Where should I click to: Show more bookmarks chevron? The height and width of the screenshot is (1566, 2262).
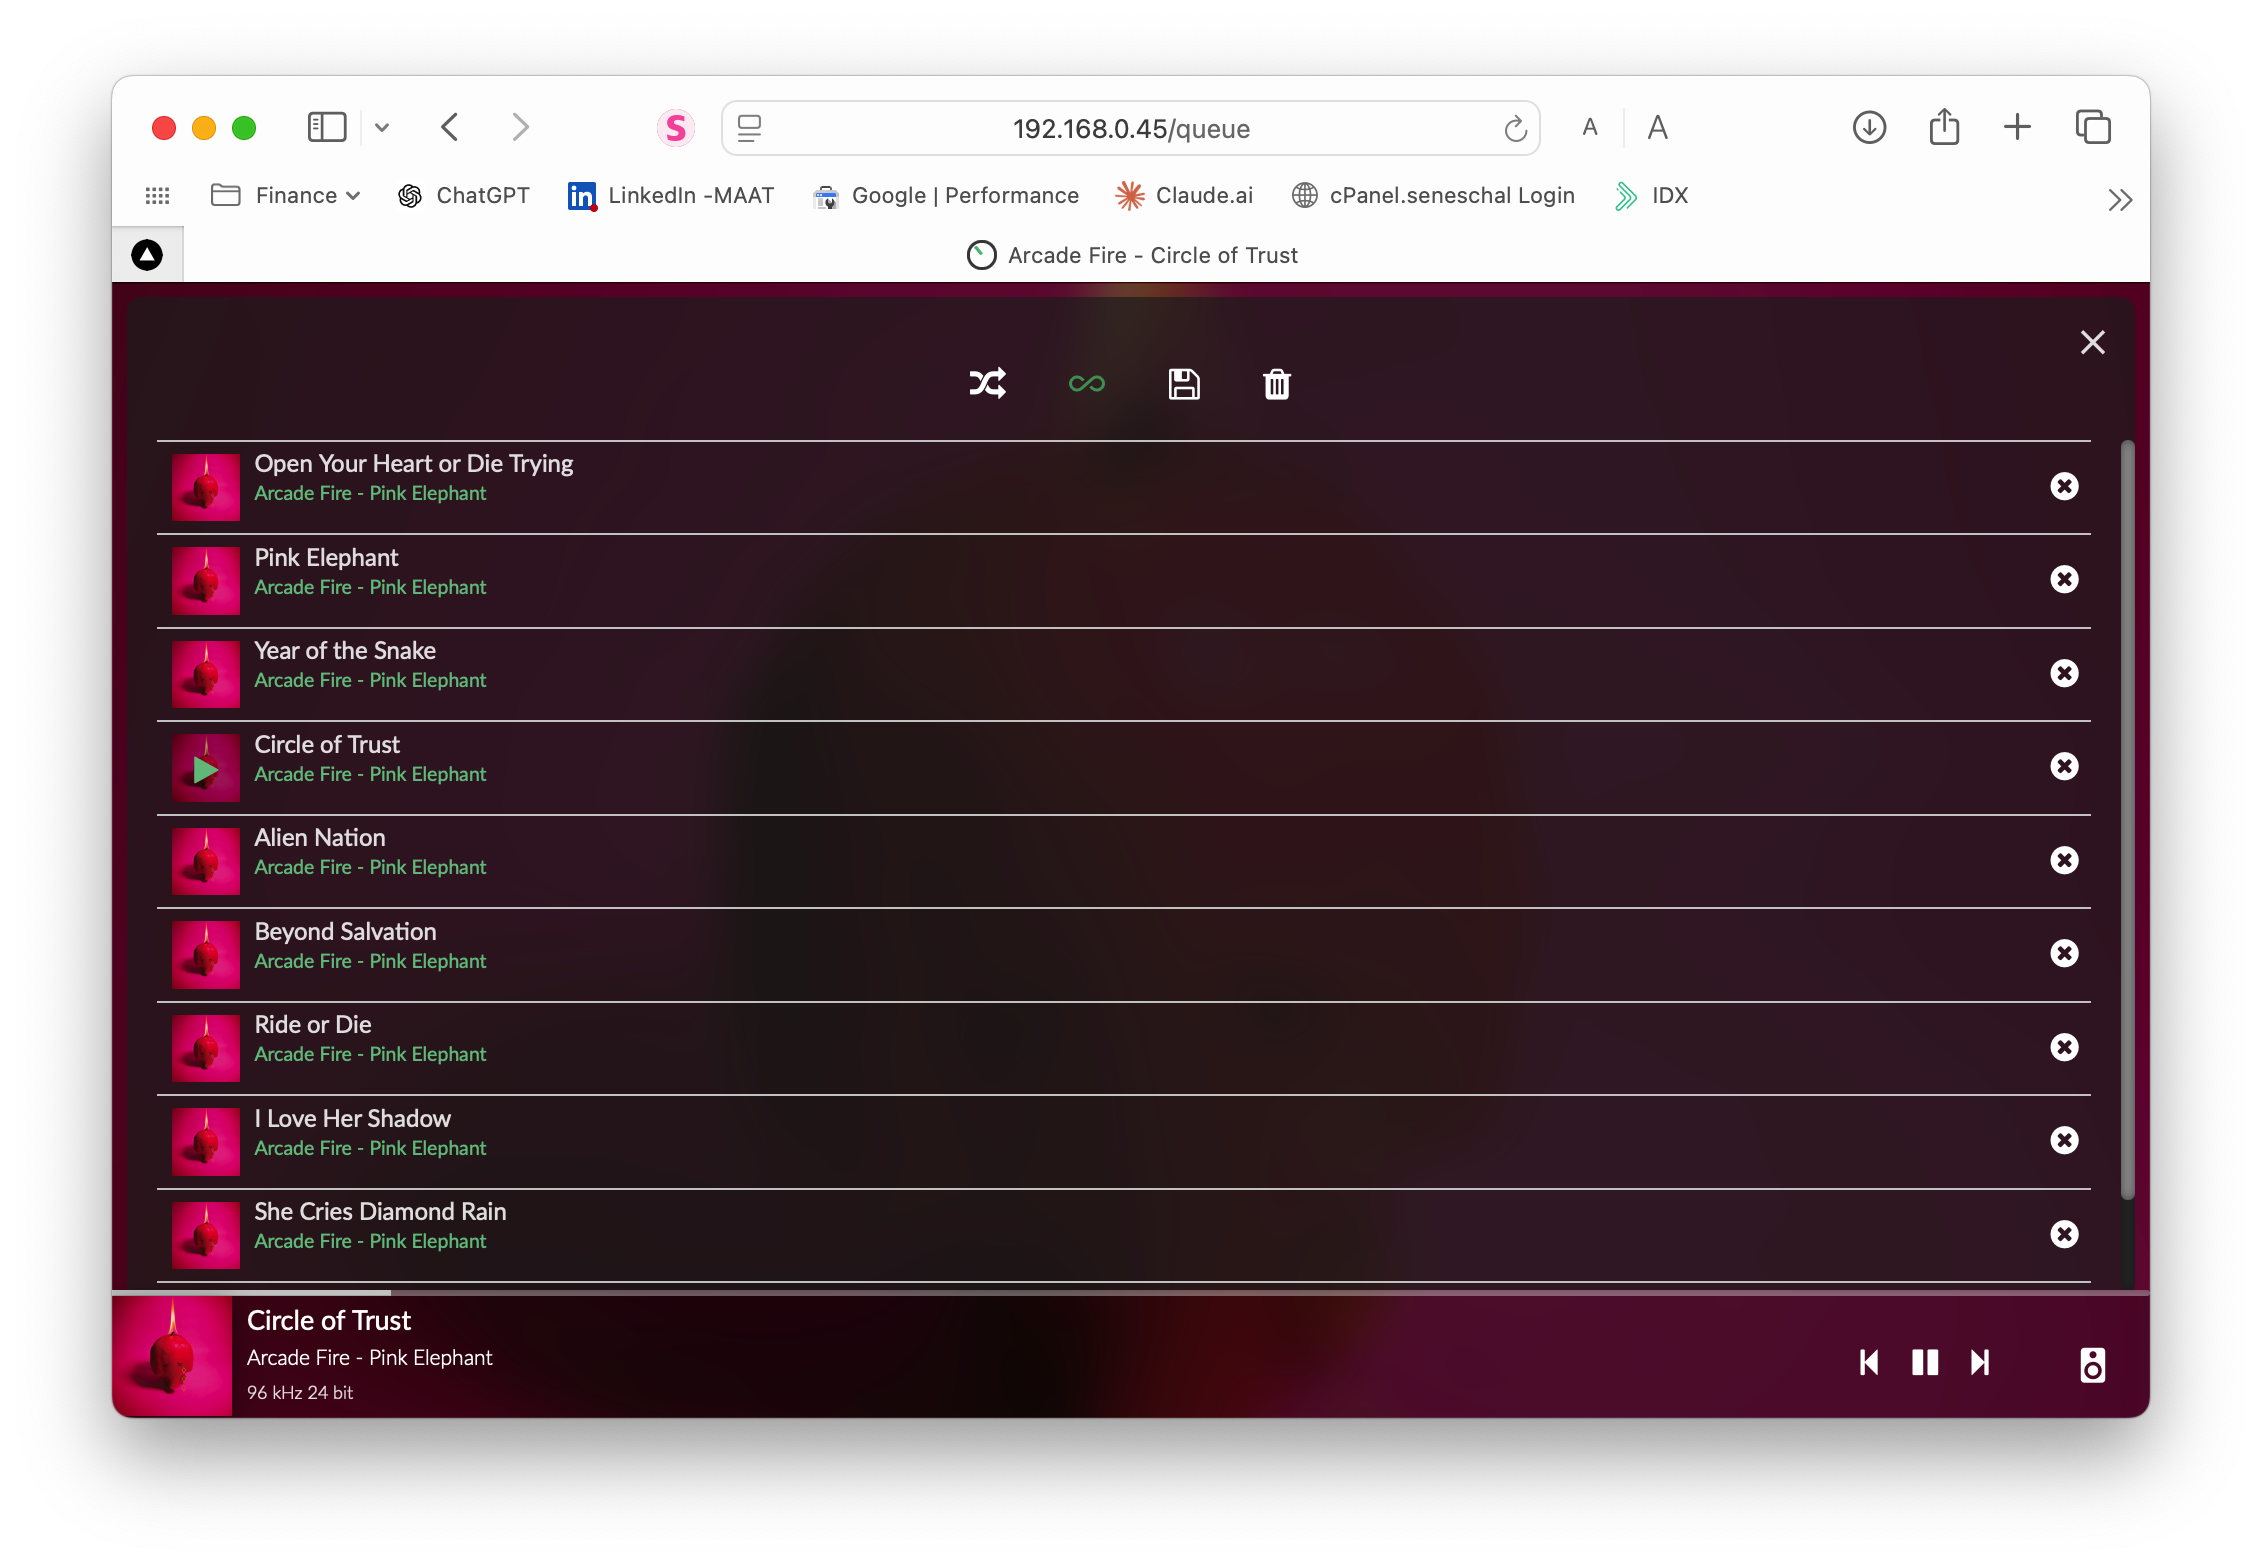pyautogui.click(x=2120, y=200)
